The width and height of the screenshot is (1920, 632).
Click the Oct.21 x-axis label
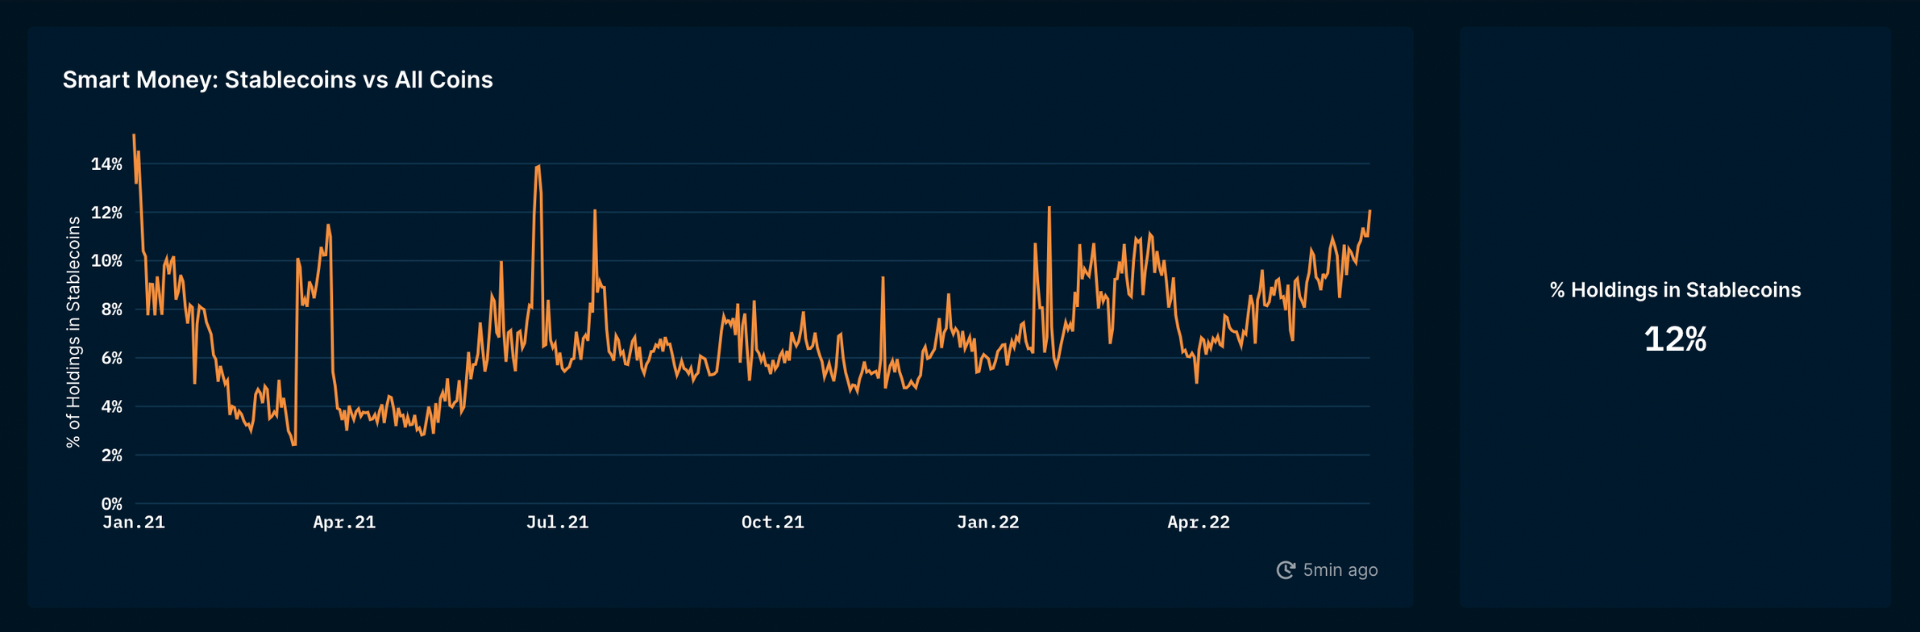click(x=773, y=522)
